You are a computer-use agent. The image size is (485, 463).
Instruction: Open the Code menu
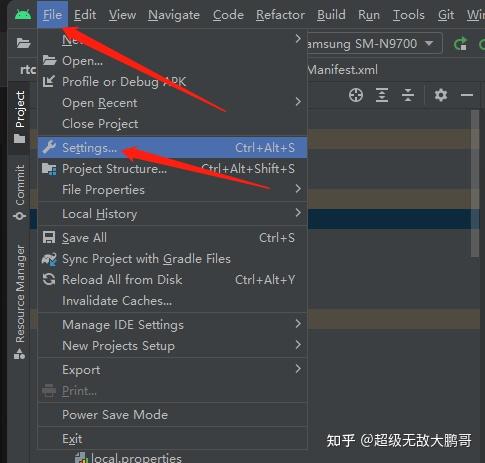pyautogui.click(x=228, y=15)
